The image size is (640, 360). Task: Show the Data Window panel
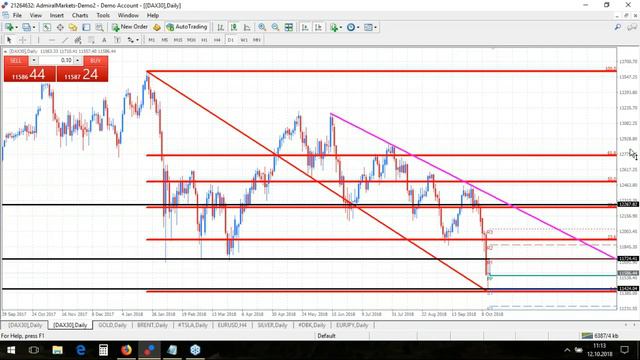[60, 27]
